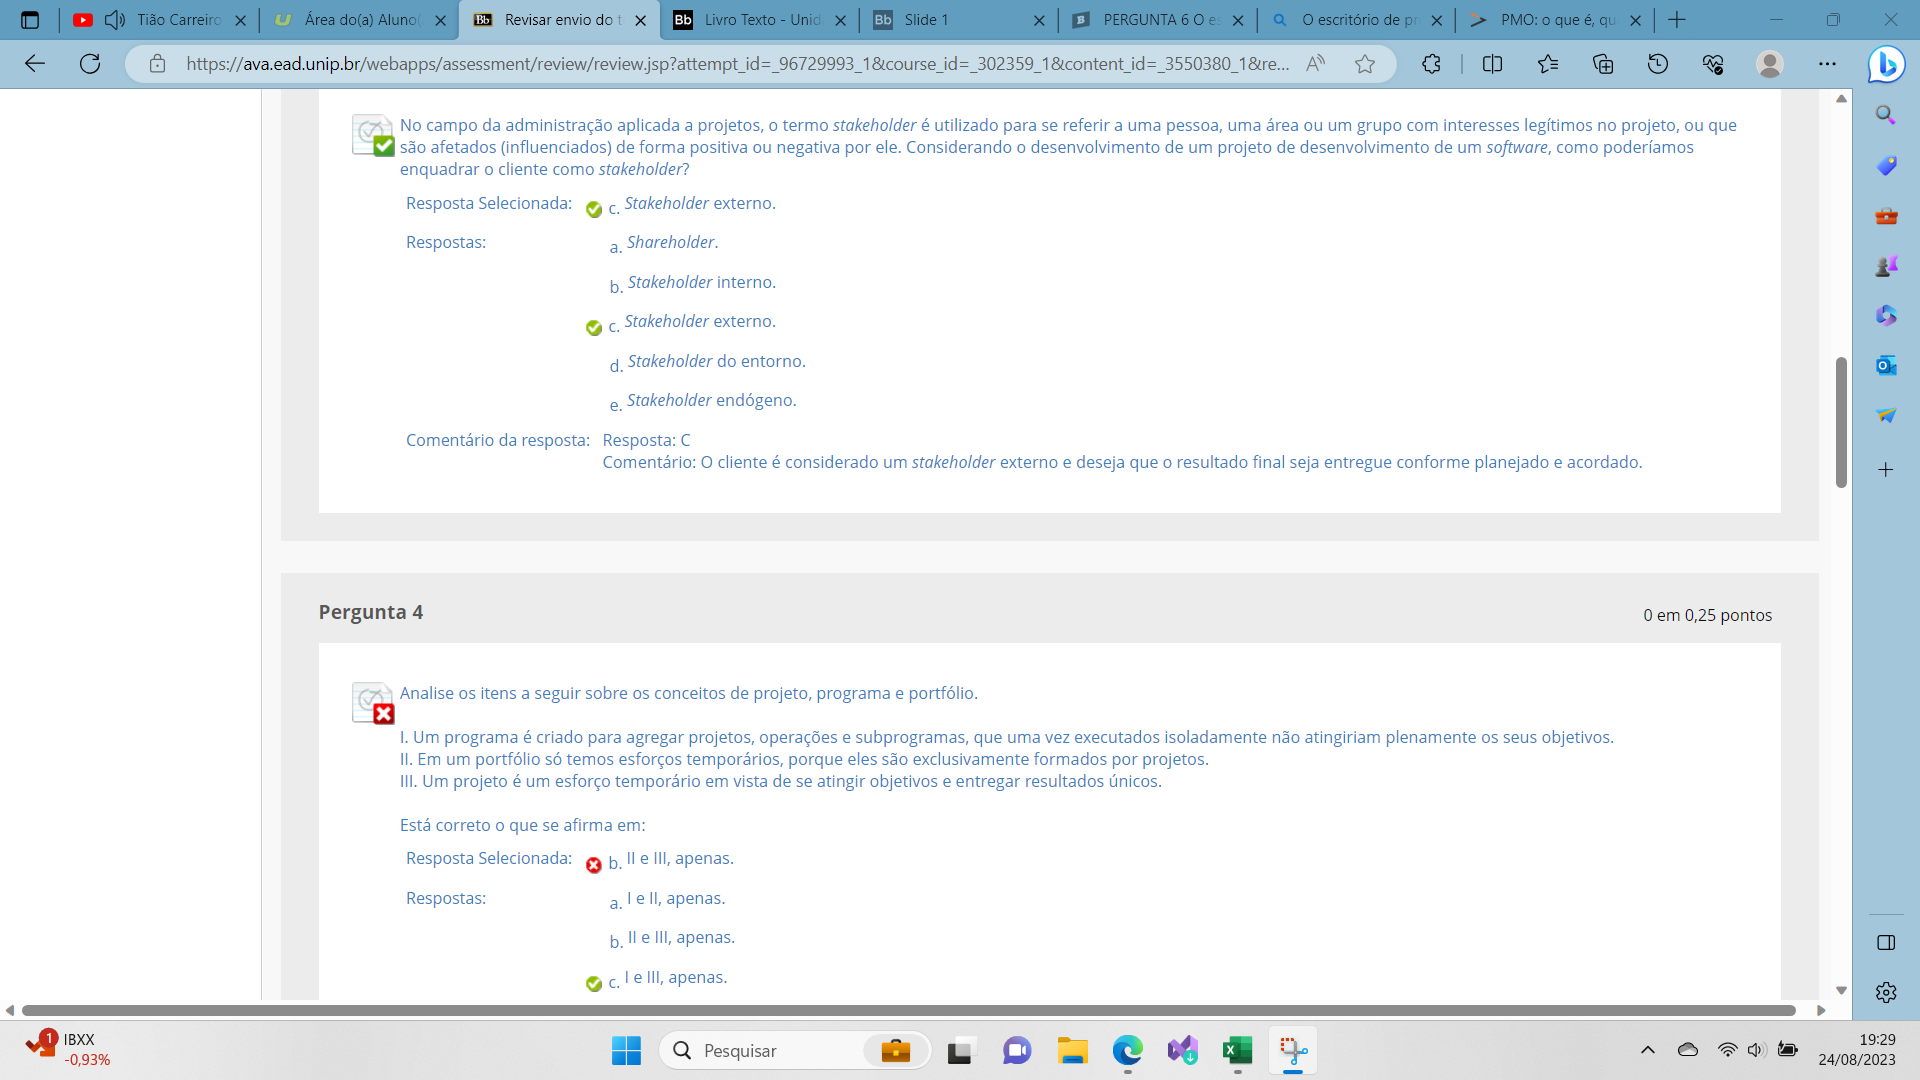Bookmark page with address bar star
1920x1080 pixels.
pyautogui.click(x=1365, y=64)
